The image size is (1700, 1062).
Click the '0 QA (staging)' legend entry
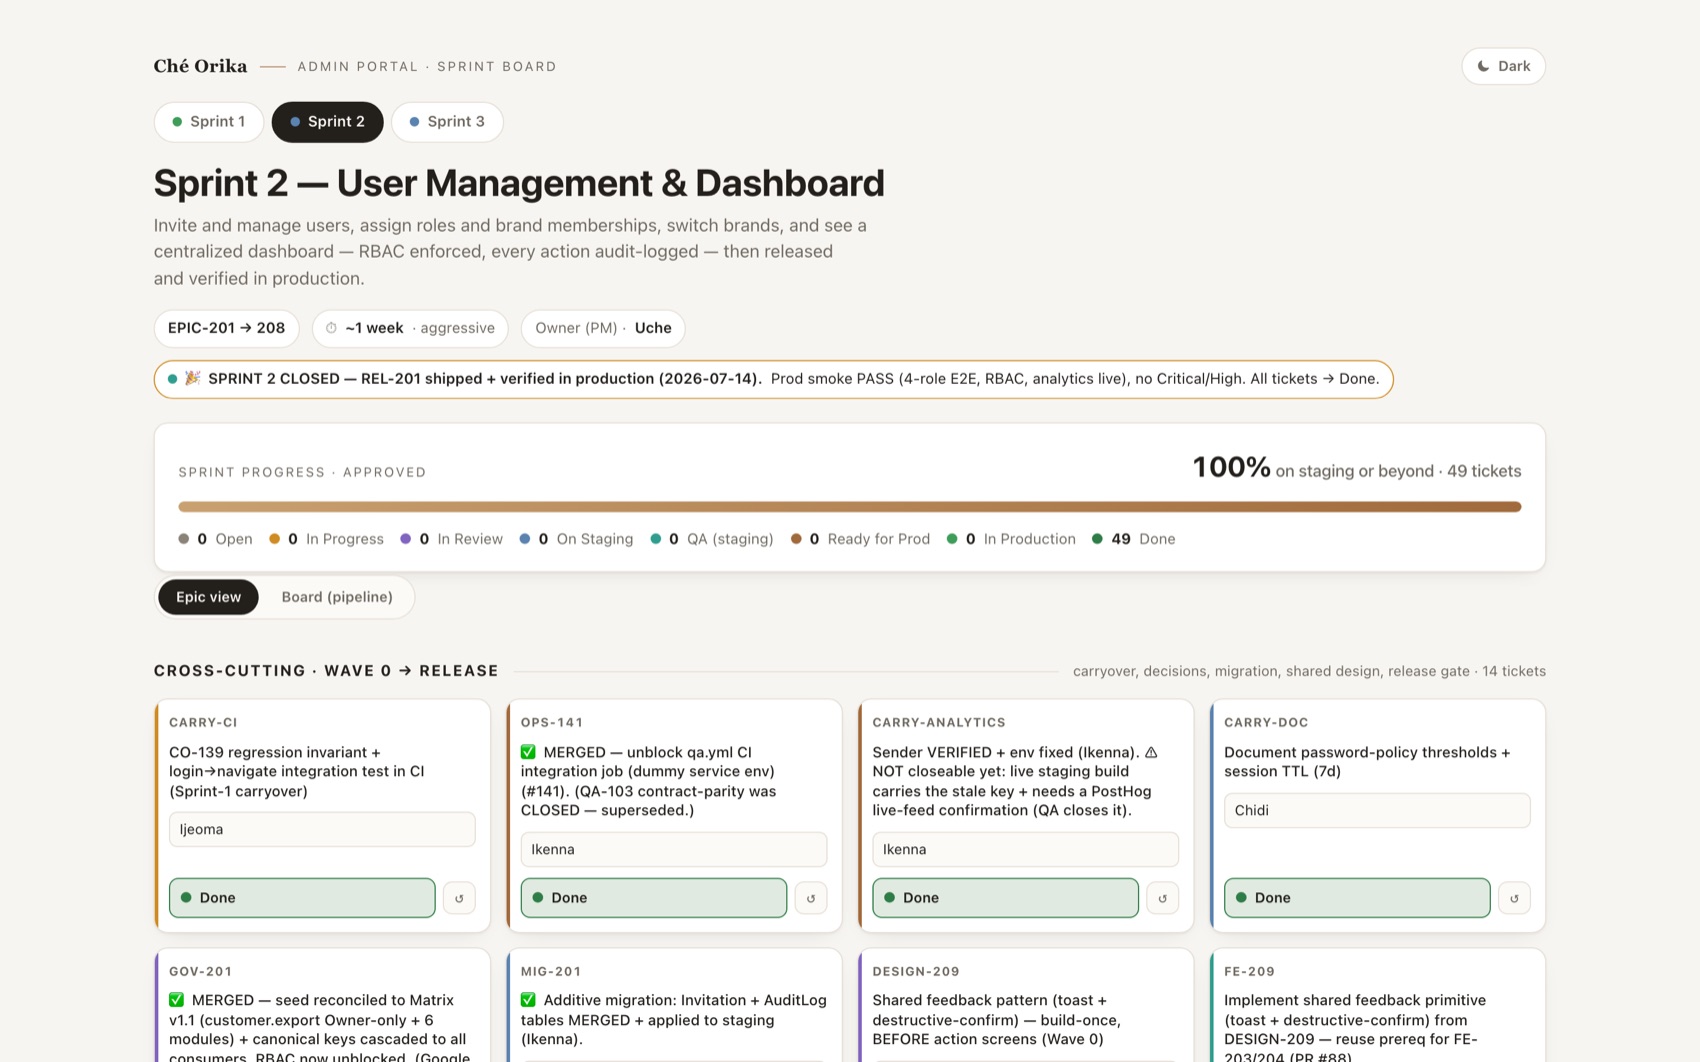(712, 539)
